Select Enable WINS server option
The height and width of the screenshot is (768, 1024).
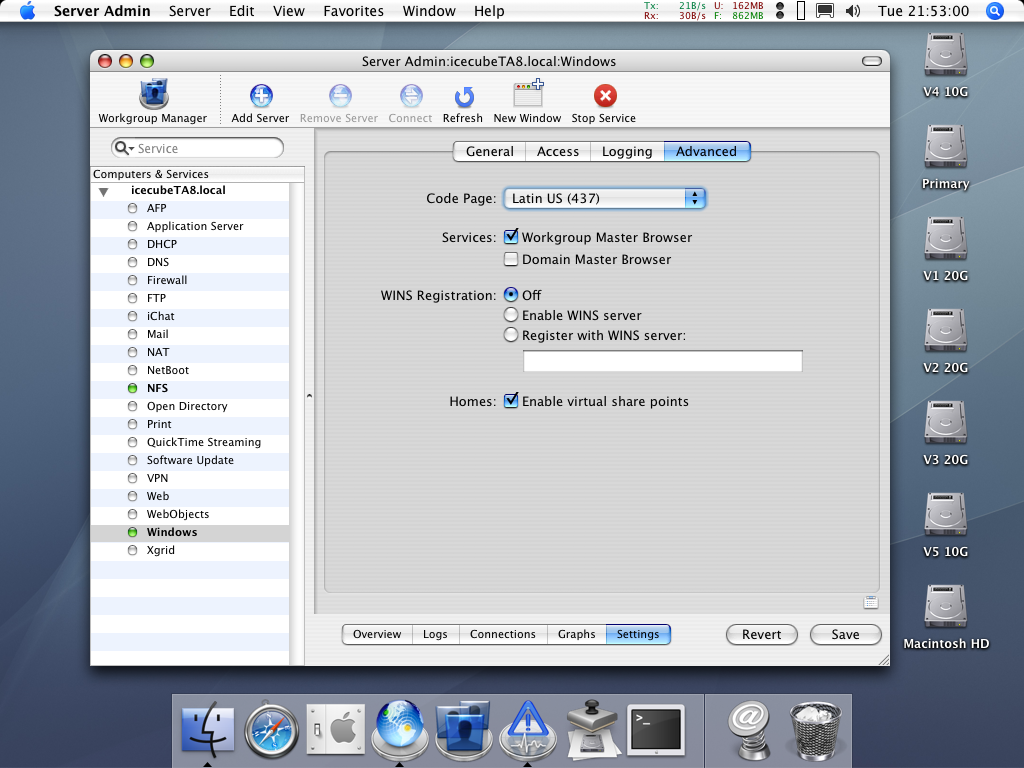point(511,315)
